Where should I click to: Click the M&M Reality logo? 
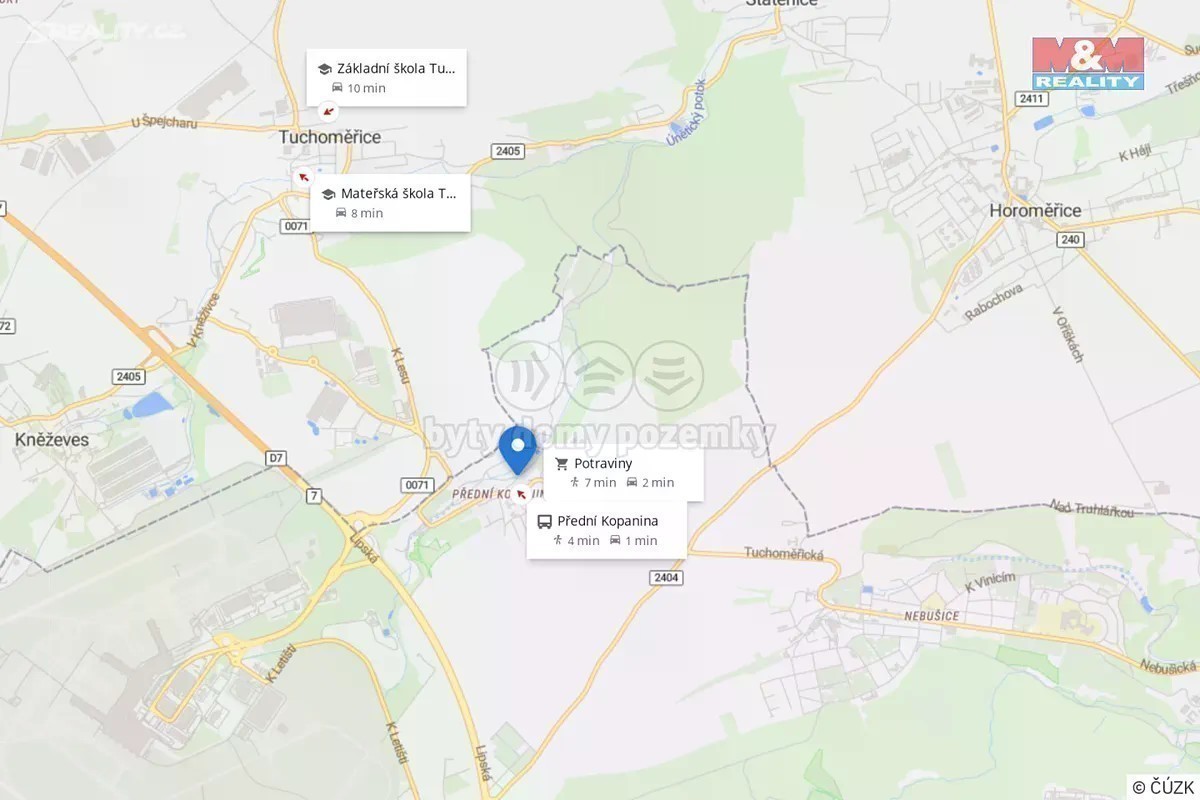[1088, 63]
